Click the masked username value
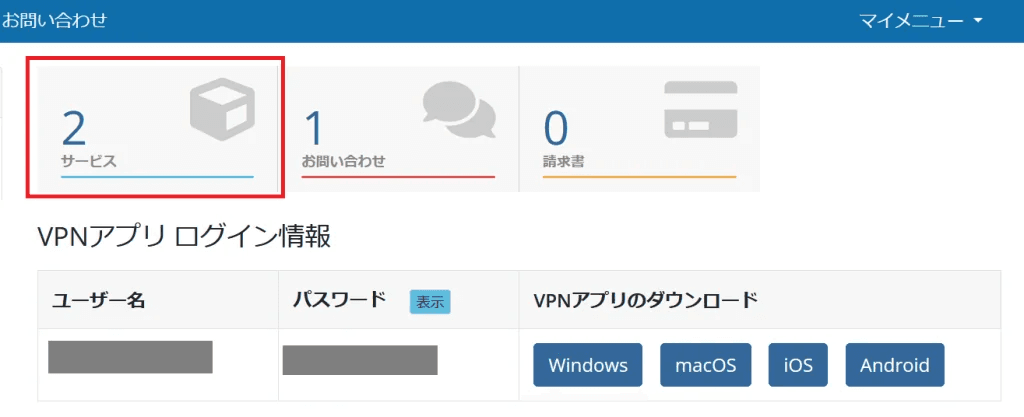 pos(130,357)
